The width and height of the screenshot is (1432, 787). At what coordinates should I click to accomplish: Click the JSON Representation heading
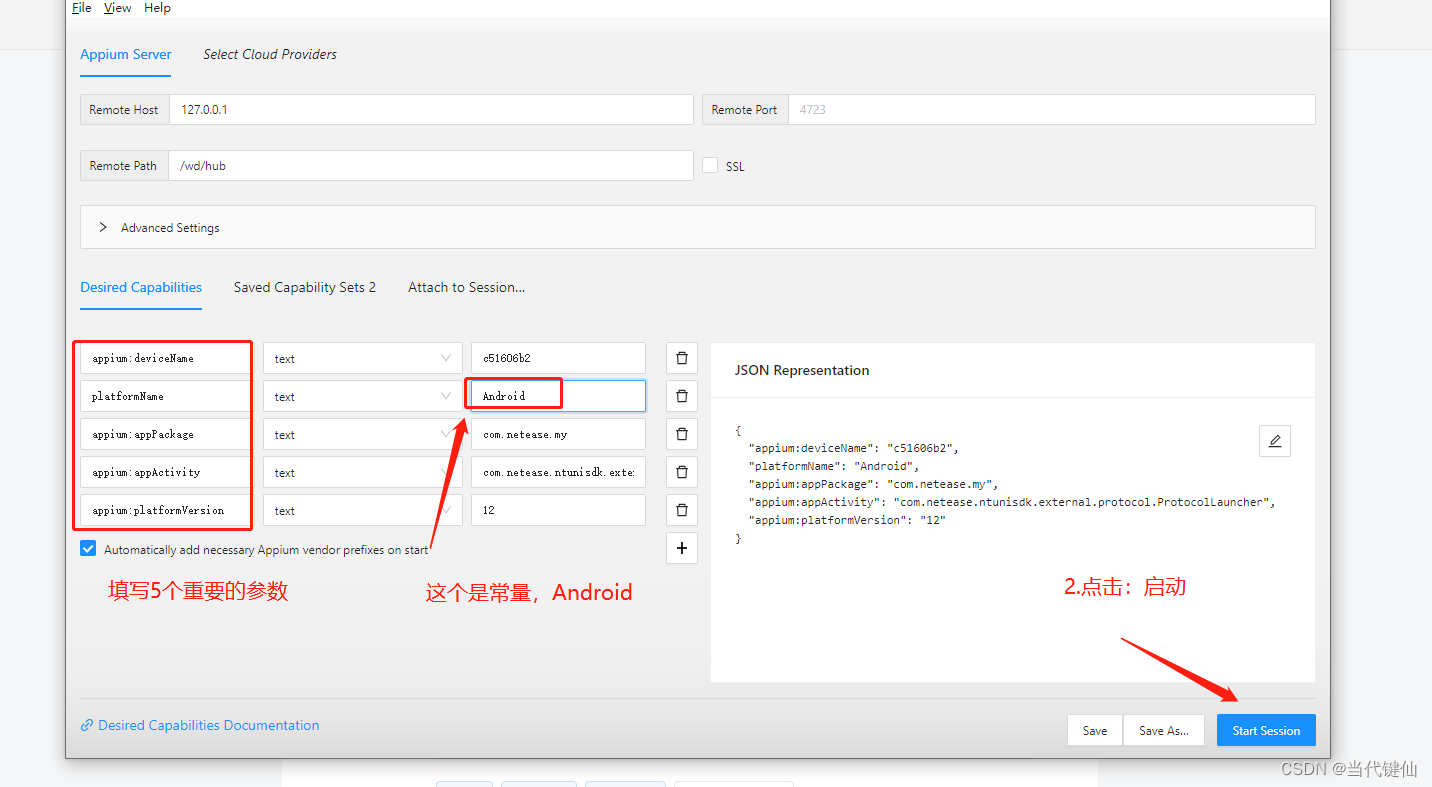pyautogui.click(x=802, y=370)
